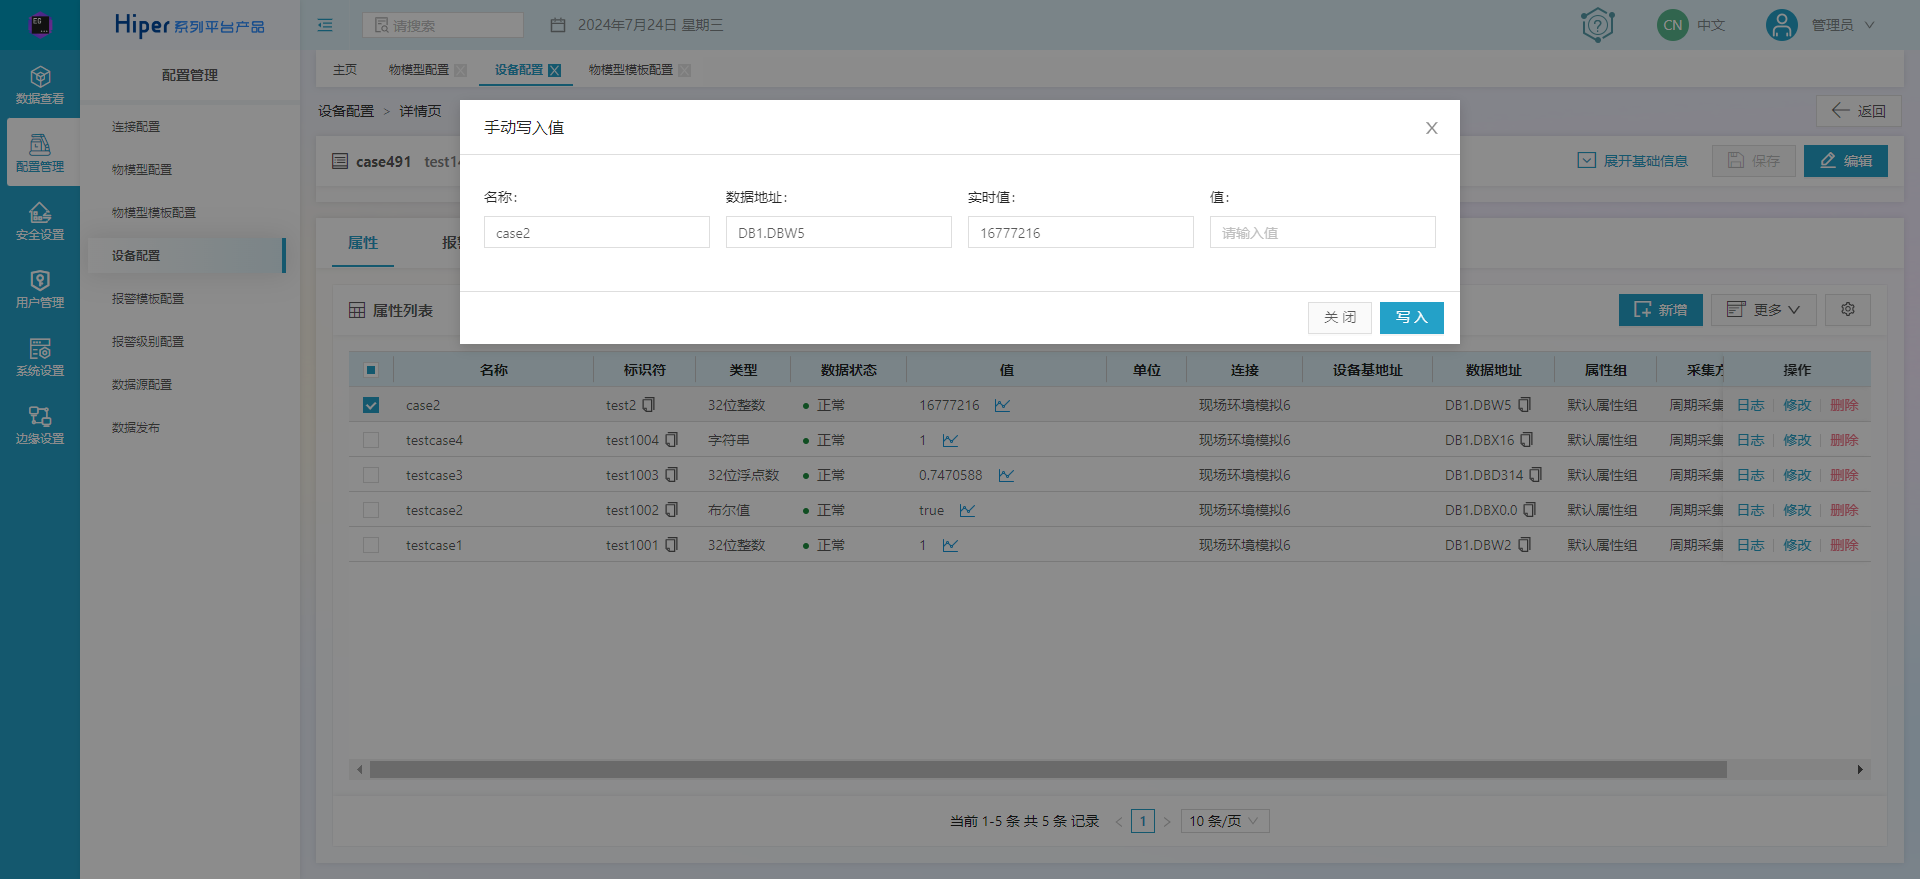Click the scrollbar right arrow
1920x879 pixels.
[x=1860, y=769]
